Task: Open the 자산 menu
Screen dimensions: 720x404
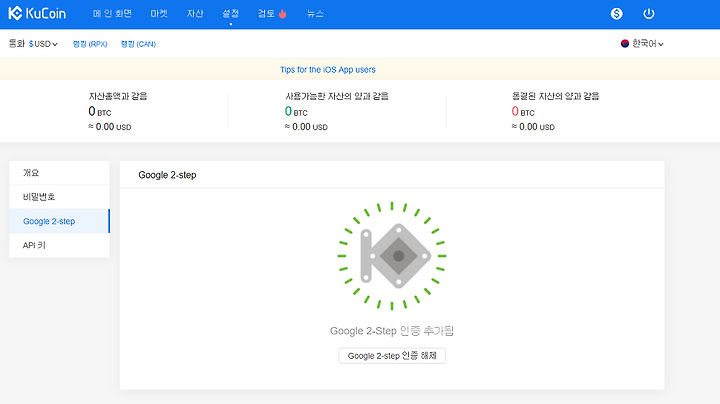Action: click(195, 14)
